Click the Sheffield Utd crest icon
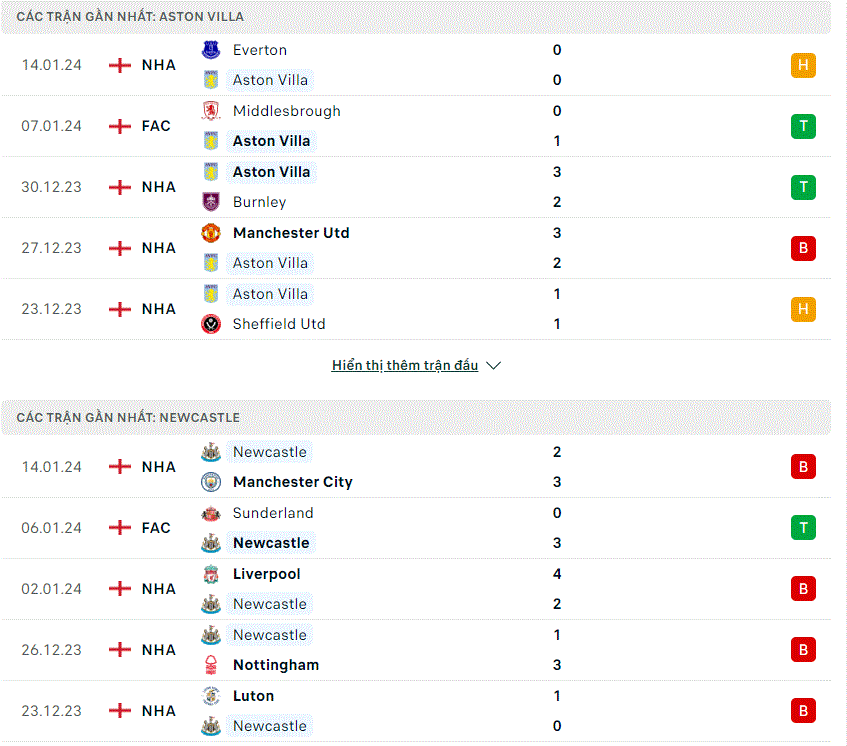This screenshot has width=847, height=746. pyautogui.click(x=211, y=324)
